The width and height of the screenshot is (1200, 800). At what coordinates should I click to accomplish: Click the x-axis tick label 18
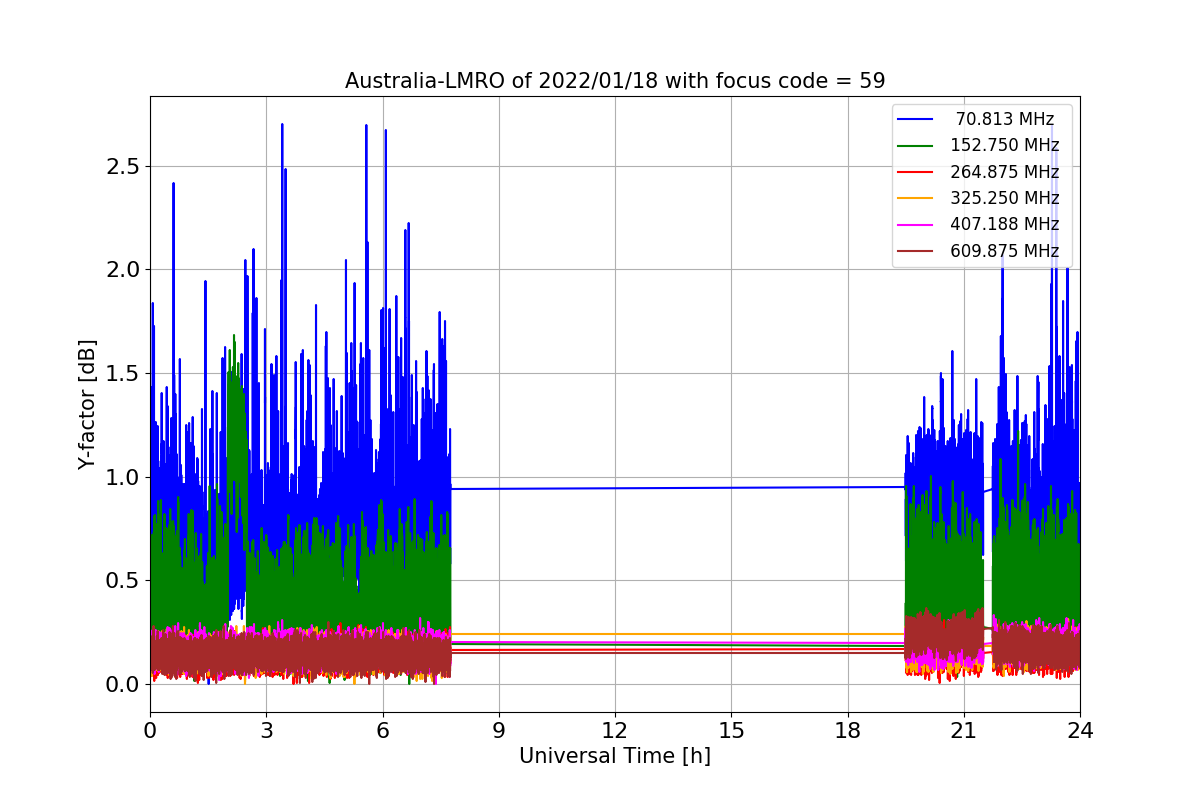point(848,731)
